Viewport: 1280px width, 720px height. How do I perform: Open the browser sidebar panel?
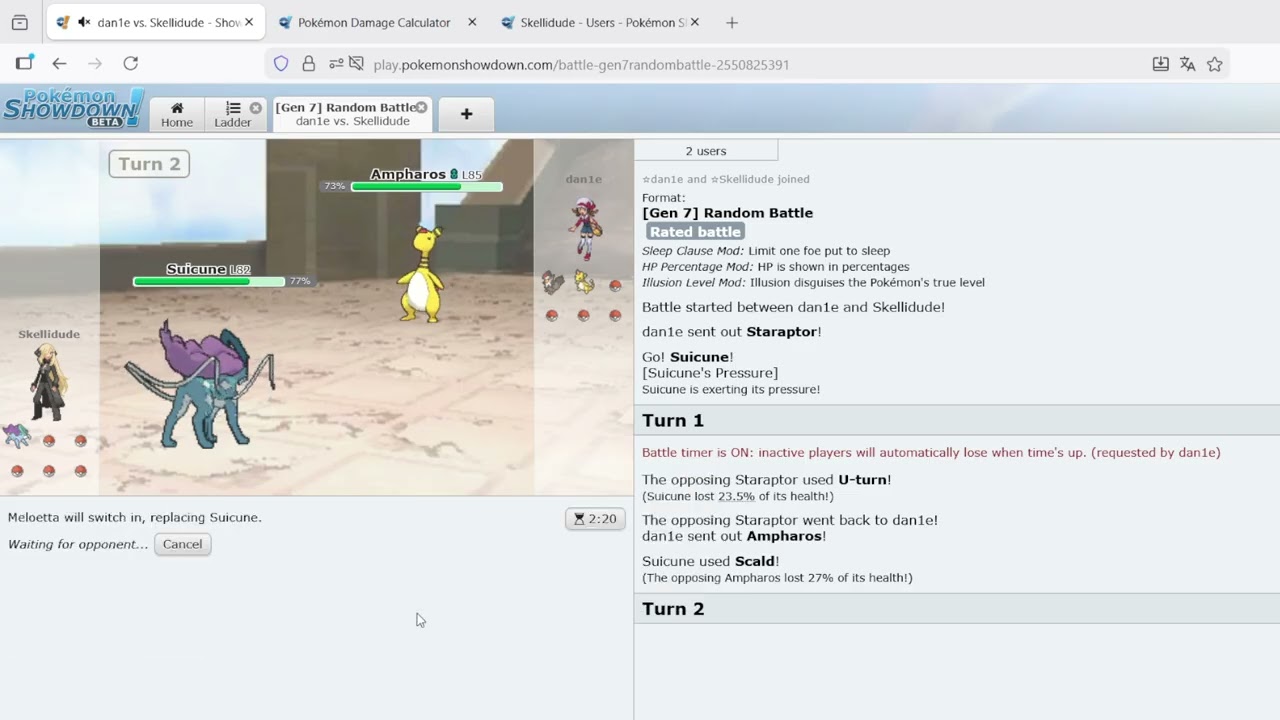coord(24,63)
